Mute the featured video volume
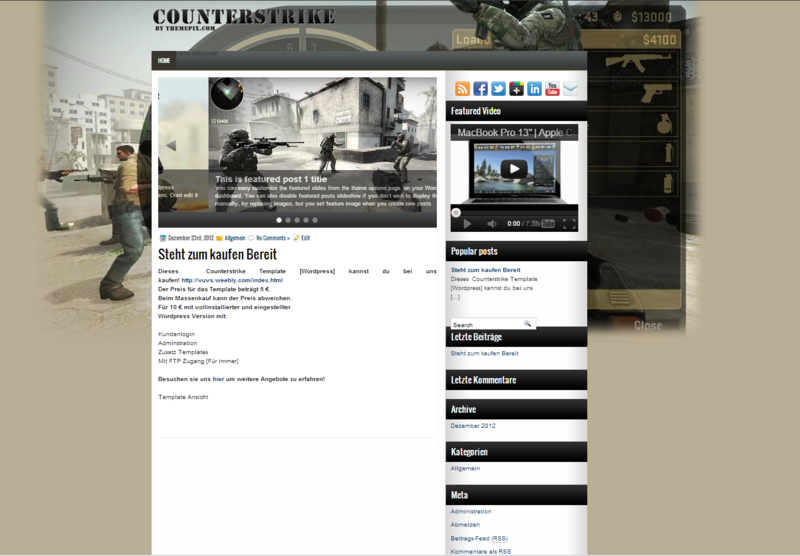 (491, 224)
